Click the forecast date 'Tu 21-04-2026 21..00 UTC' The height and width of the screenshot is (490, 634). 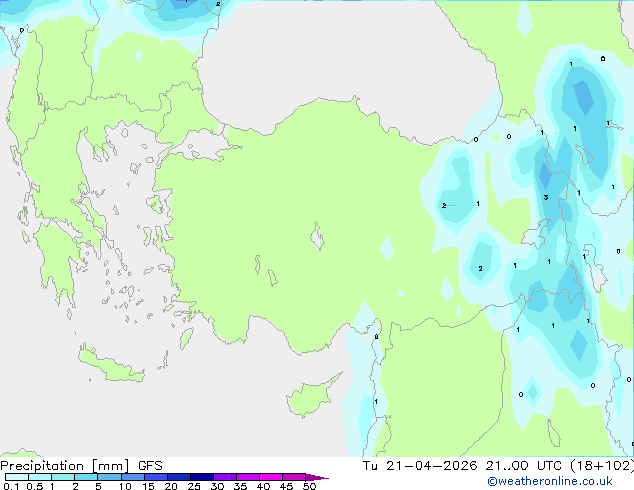coord(462,466)
